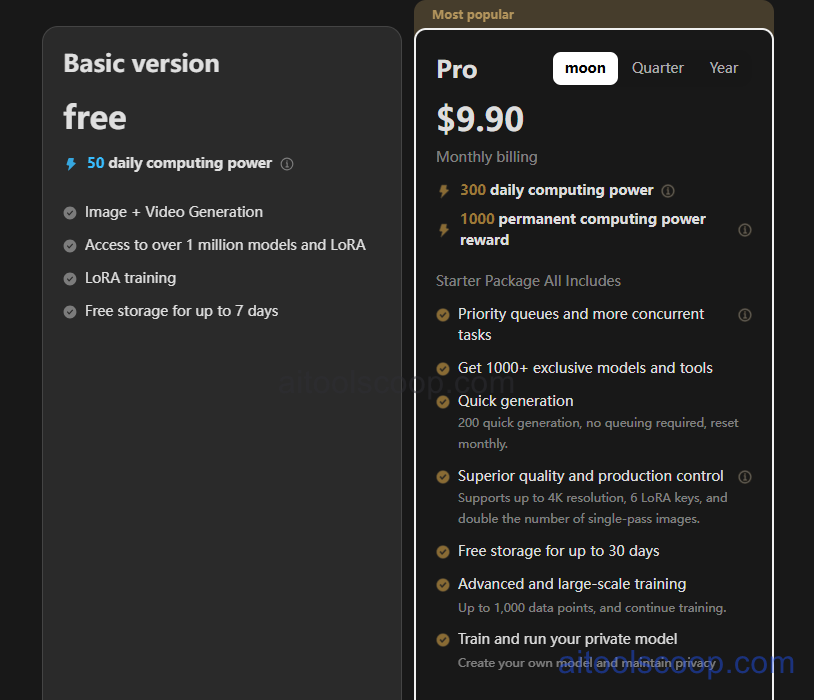The image size is (814, 700).
Task: Click the checkmark icon beside Quick generation
Action: point(442,401)
